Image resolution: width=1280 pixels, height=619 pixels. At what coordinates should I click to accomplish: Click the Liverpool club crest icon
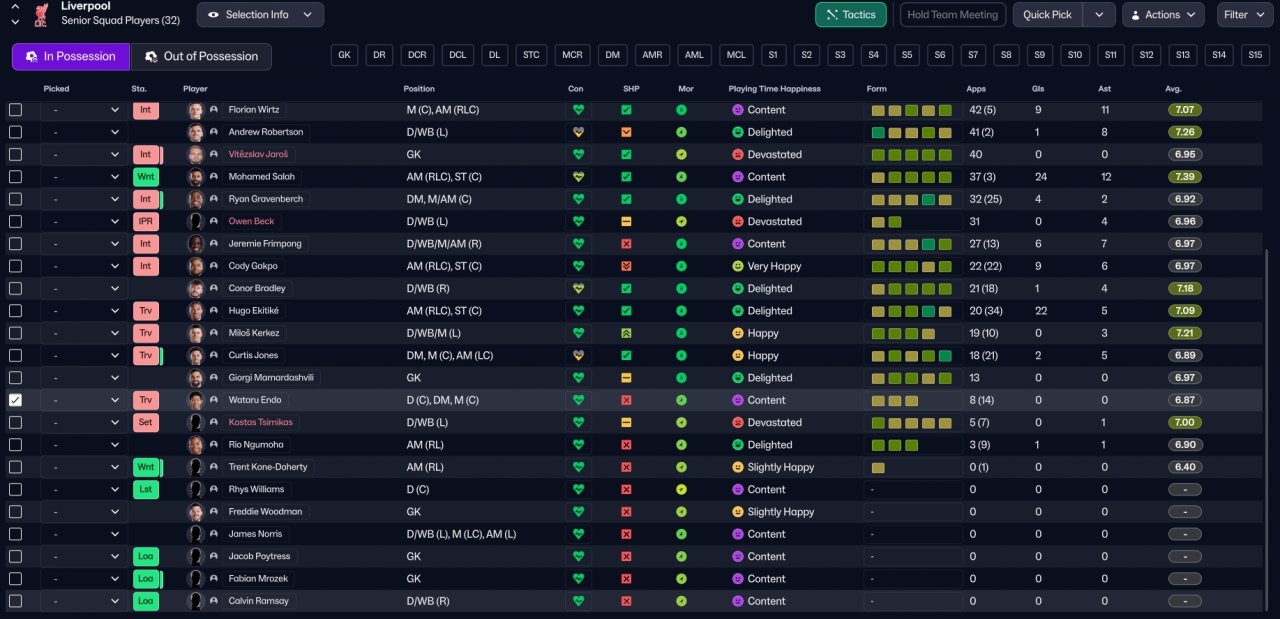[x=42, y=14]
